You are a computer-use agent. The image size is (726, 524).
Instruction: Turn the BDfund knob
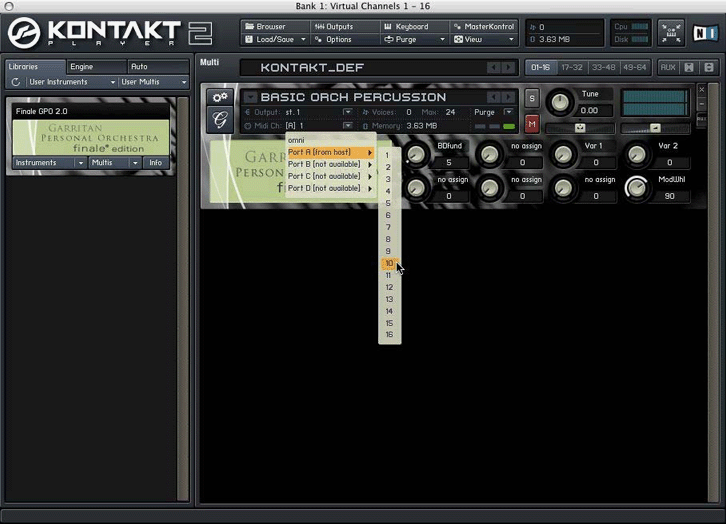[x=416, y=154]
